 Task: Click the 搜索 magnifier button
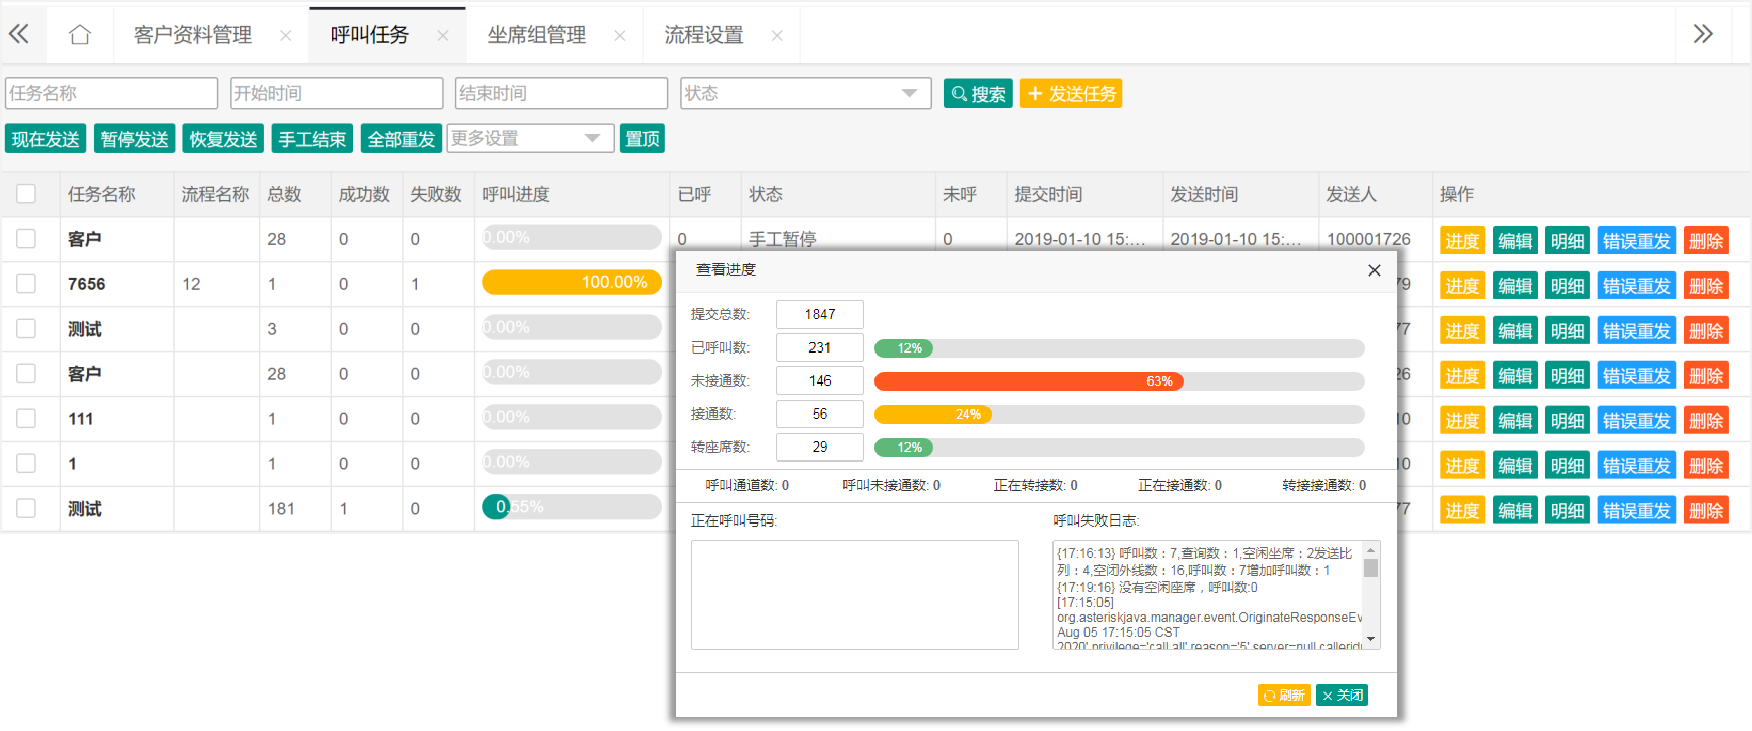[x=978, y=93]
